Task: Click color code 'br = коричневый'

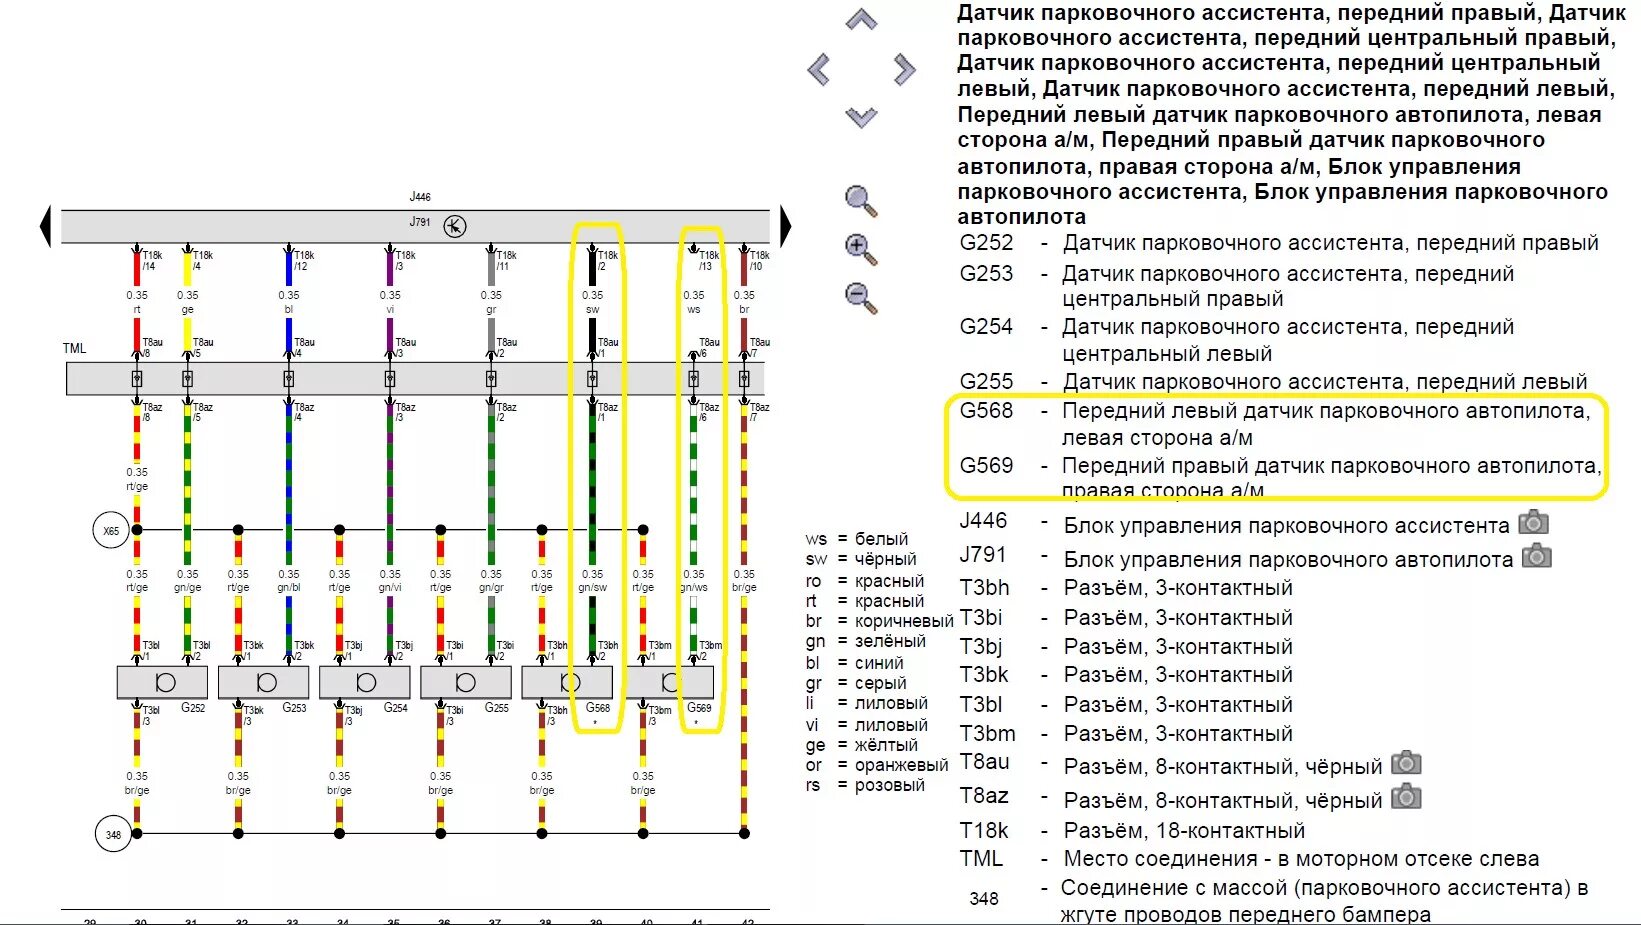Action: (879, 621)
